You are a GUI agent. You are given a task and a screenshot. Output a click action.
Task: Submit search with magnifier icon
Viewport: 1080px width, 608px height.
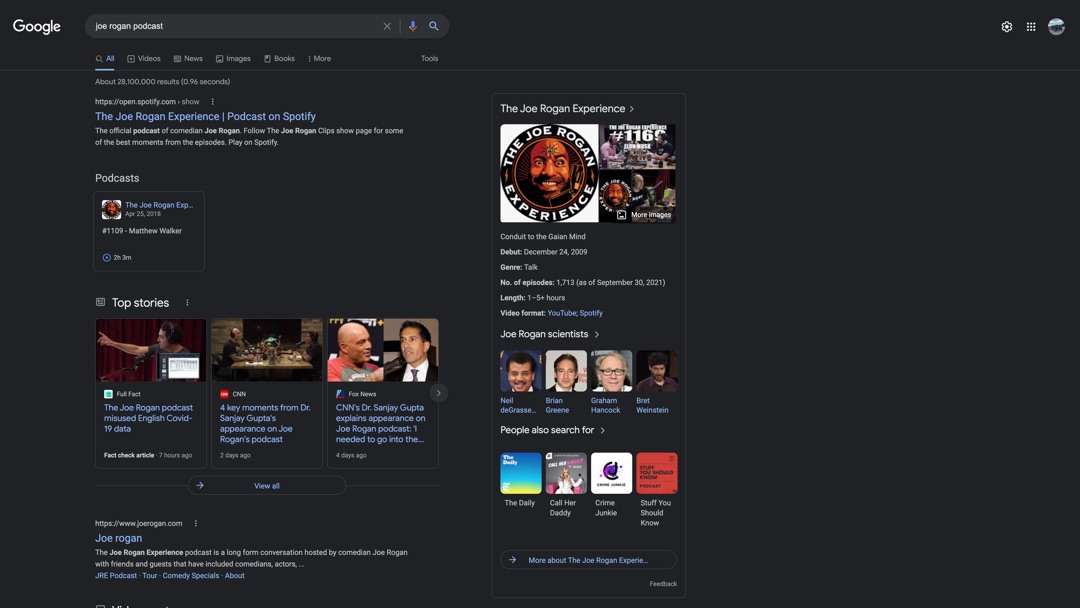[x=434, y=26]
